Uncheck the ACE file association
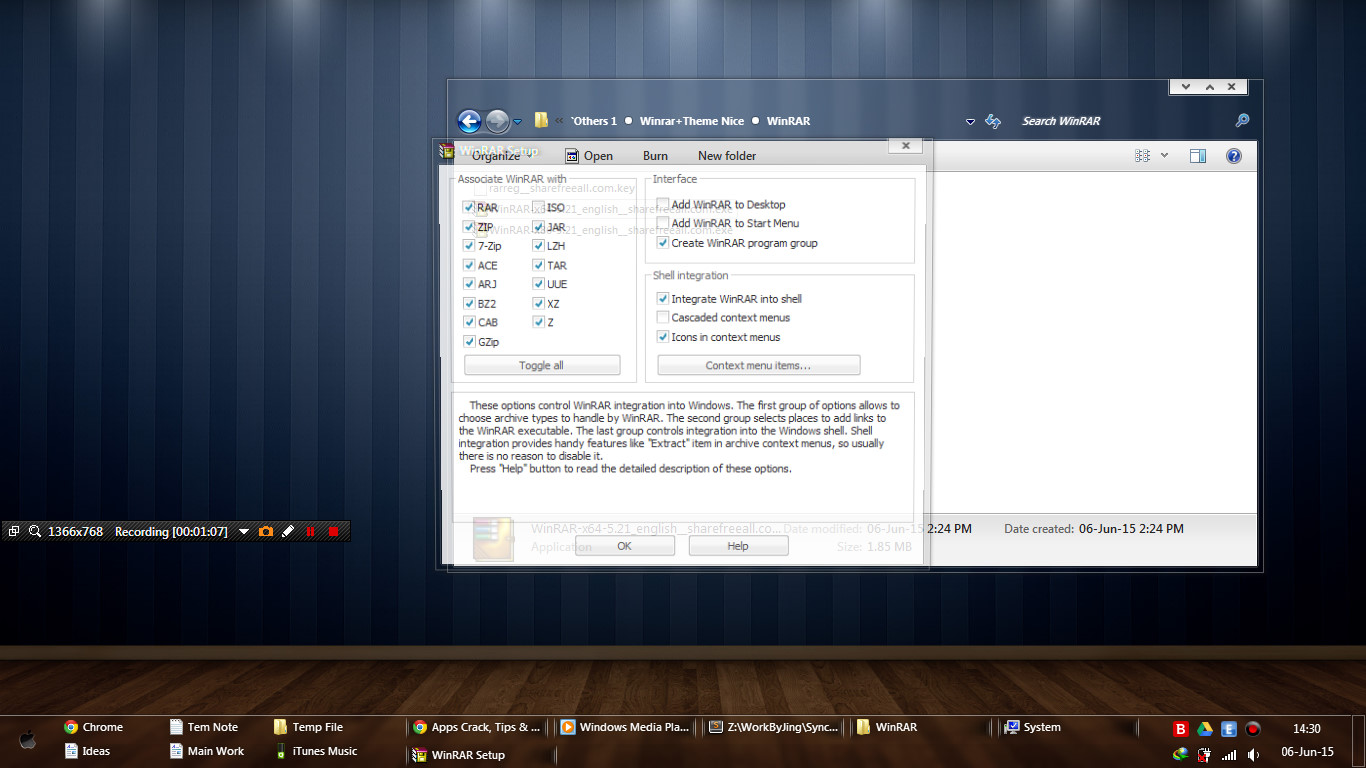The width and height of the screenshot is (1366, 768). [469, 265]
